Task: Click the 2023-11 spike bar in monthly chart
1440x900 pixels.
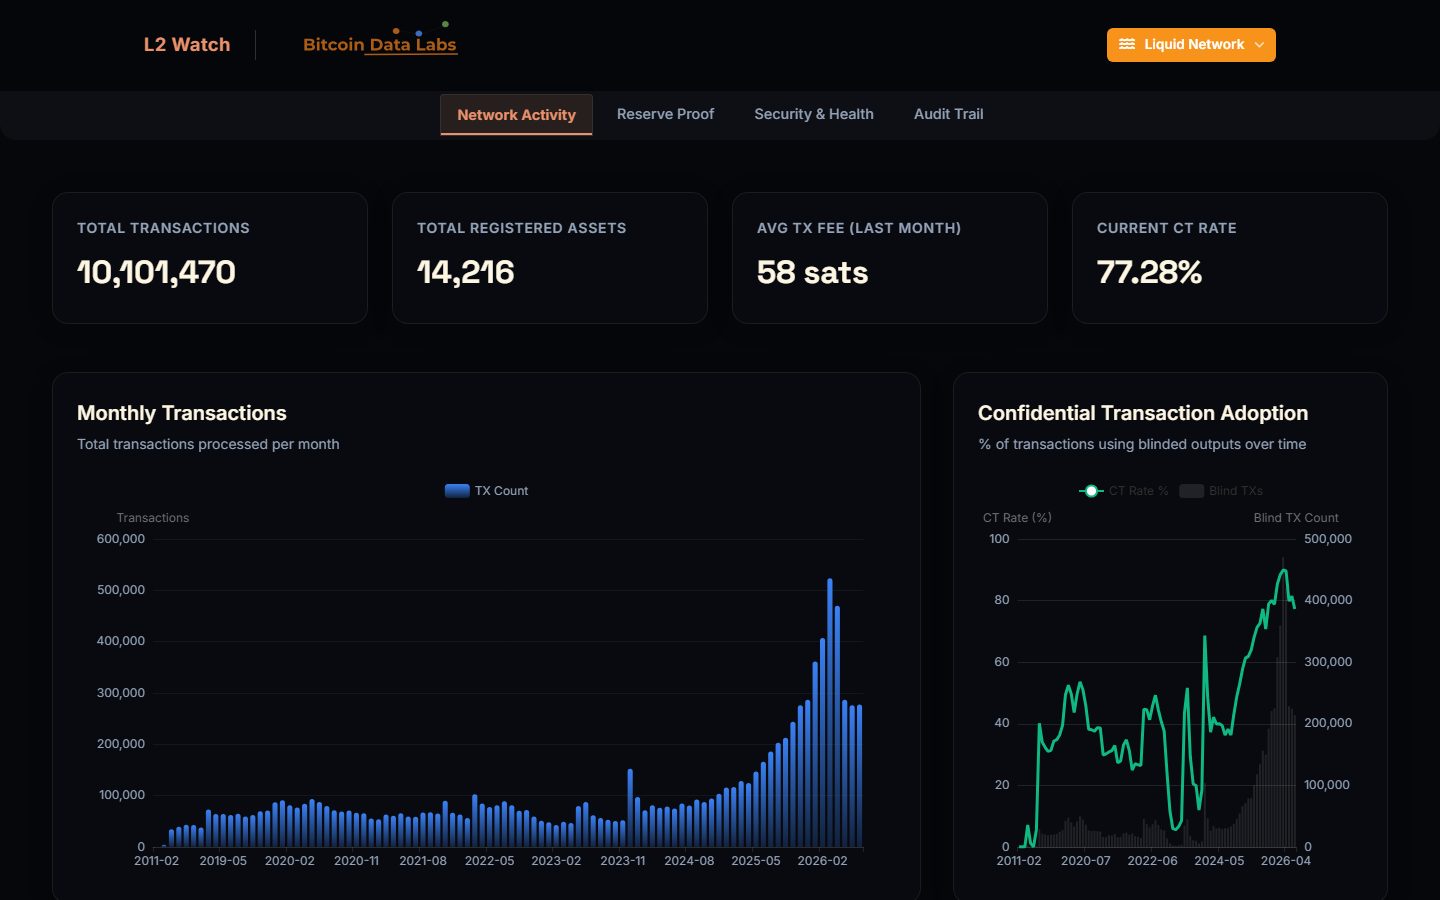Action: coord(630,808)
